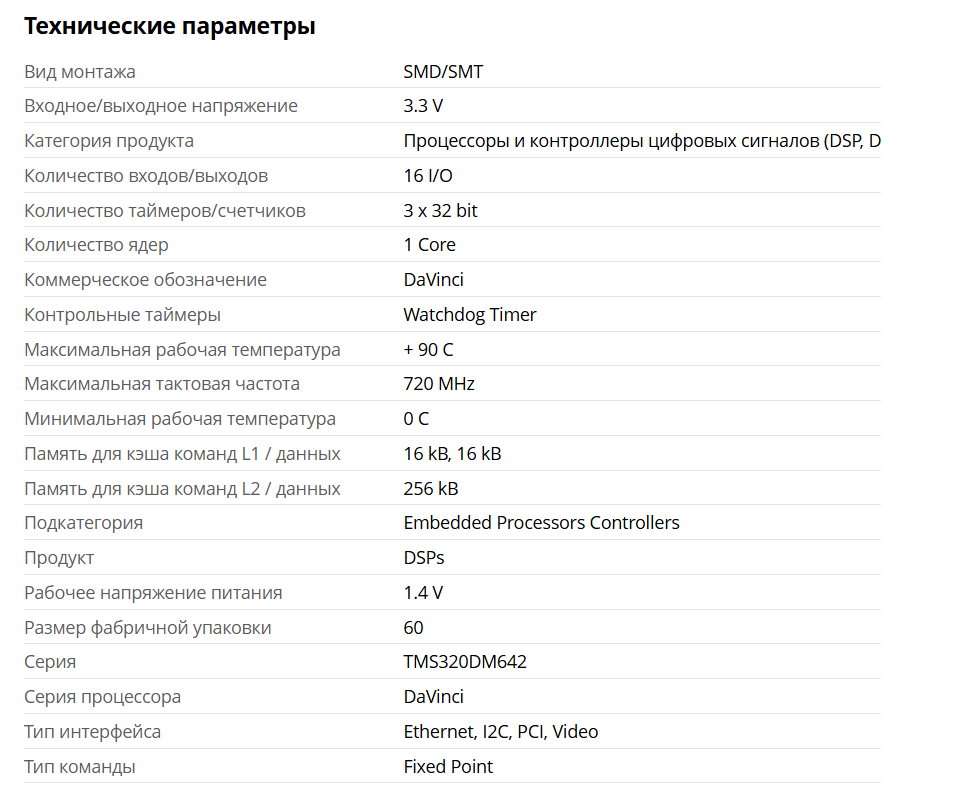Click the truncated "Процессоры и контроллеры цифровых сигналов" value
973x790 pixels.
coord(641,141)
